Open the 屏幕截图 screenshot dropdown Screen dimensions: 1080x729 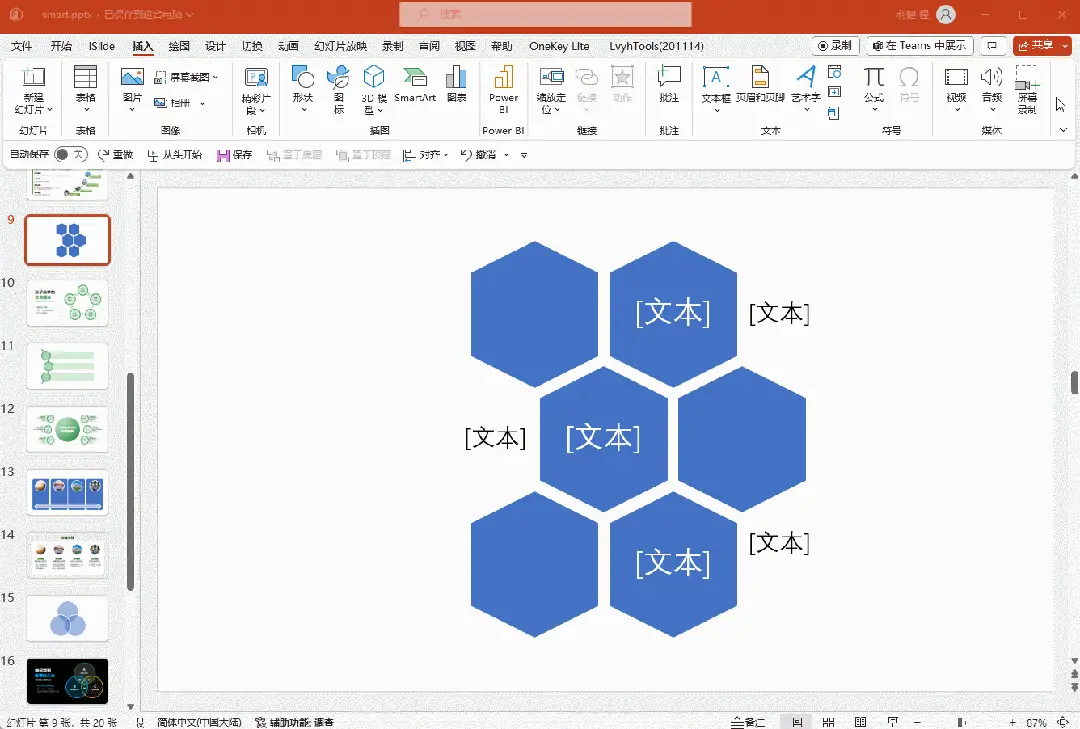point(187,77)
